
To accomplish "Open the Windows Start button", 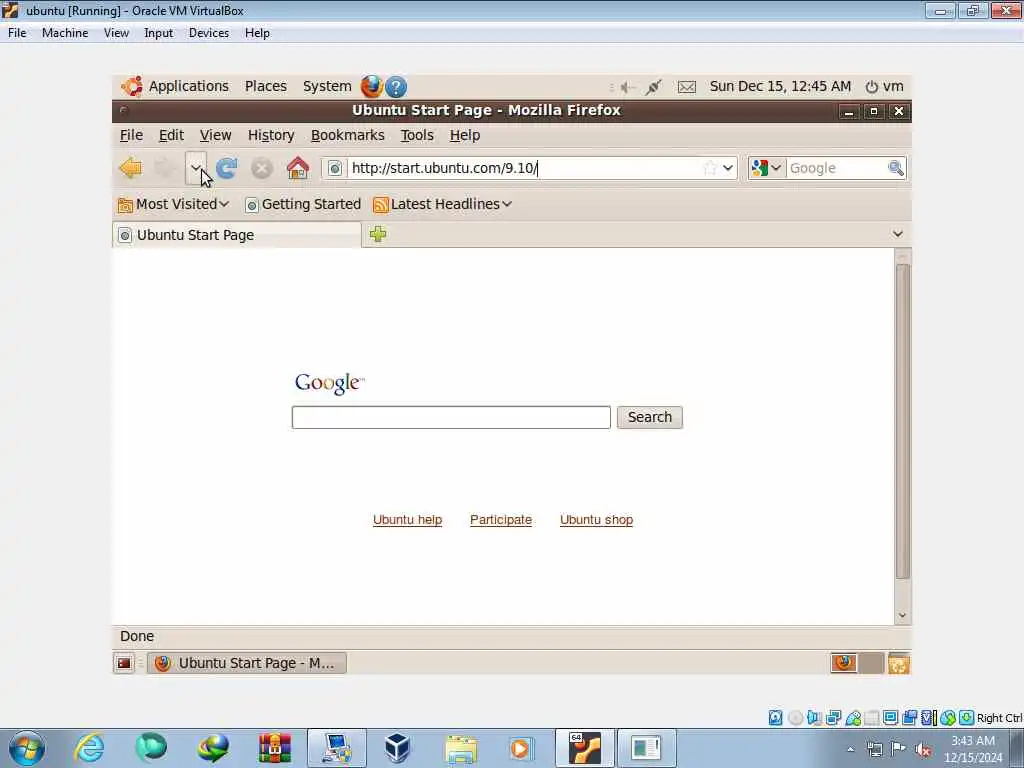I will pos(27,748).
